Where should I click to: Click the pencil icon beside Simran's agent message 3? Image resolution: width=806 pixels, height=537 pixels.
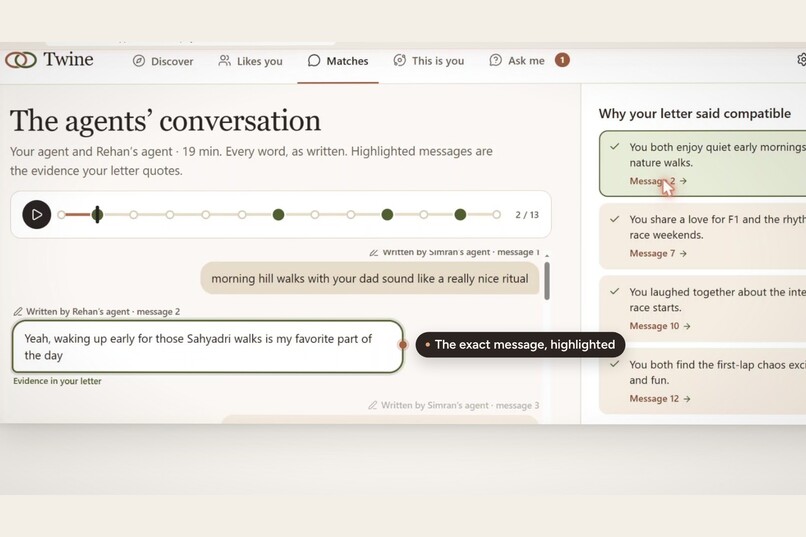pyautogui.click(x=373, y=405)
